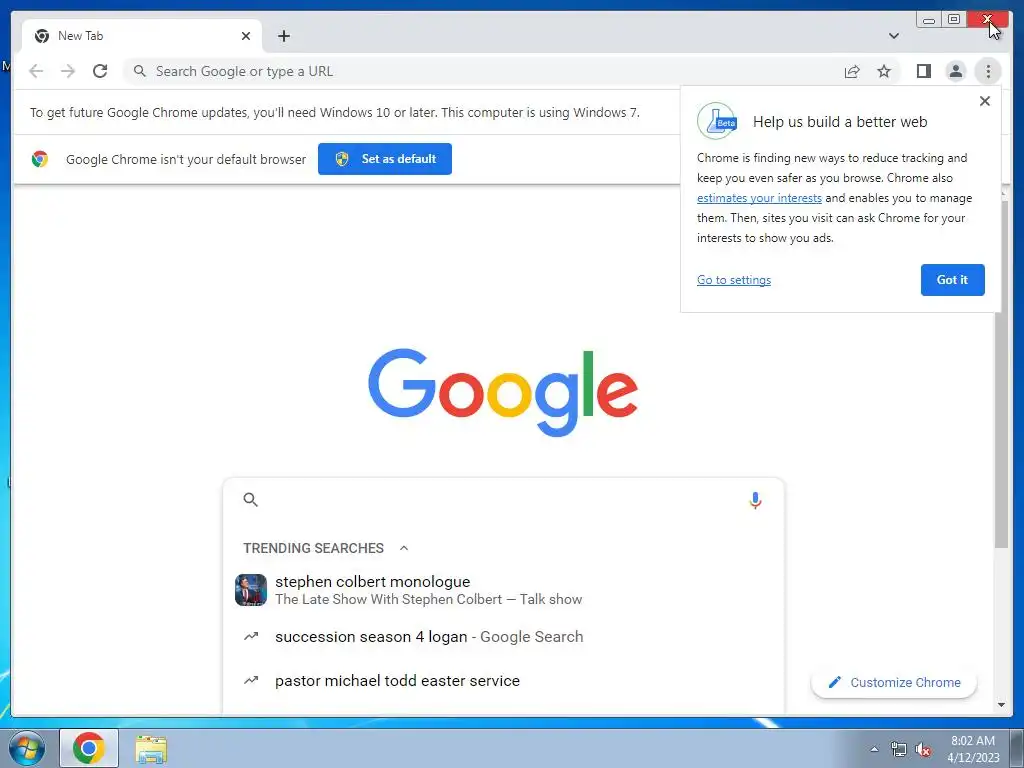Open the Customize Chrome button
Image resolution: width=1024 pixels, height=768 pixels.
click(x=893, y=682)
